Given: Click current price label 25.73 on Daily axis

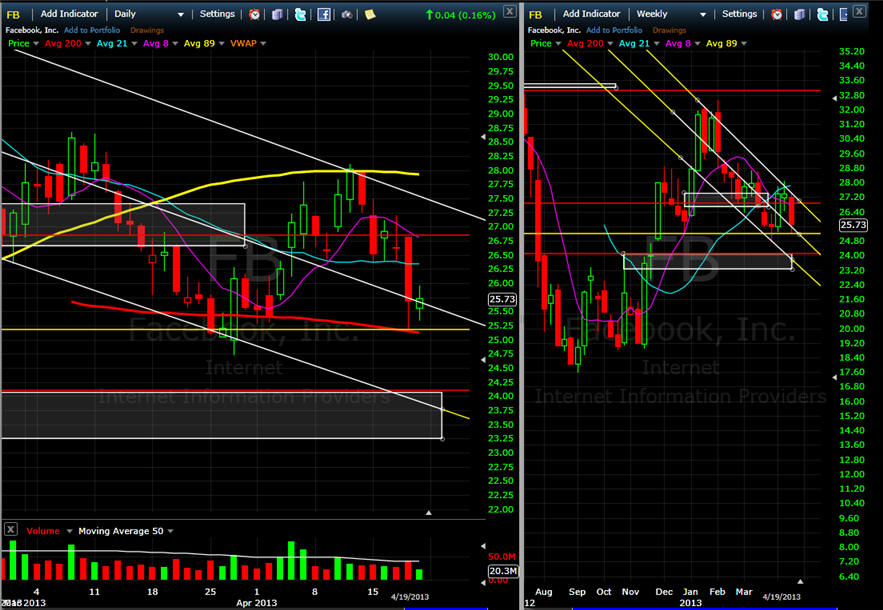Looking at the screenshot, I should [502, 299].
